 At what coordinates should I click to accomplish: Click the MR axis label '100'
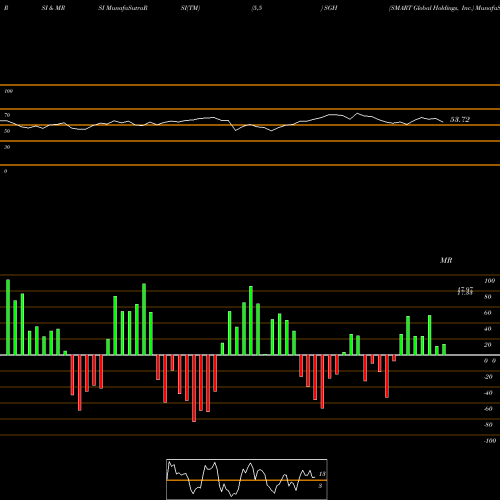click(x=489, y=281)
